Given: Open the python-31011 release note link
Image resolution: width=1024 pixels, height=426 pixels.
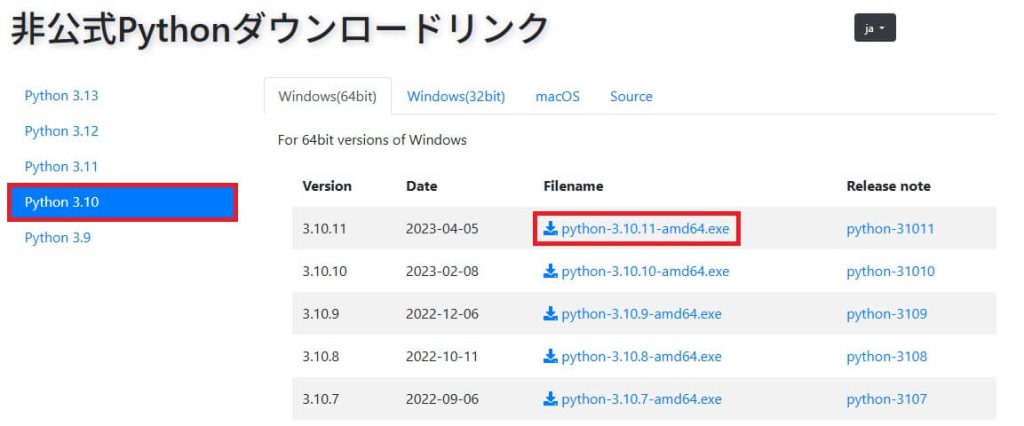Looking at the screenshot, I should pyautogui.click(x=890, y=229).
